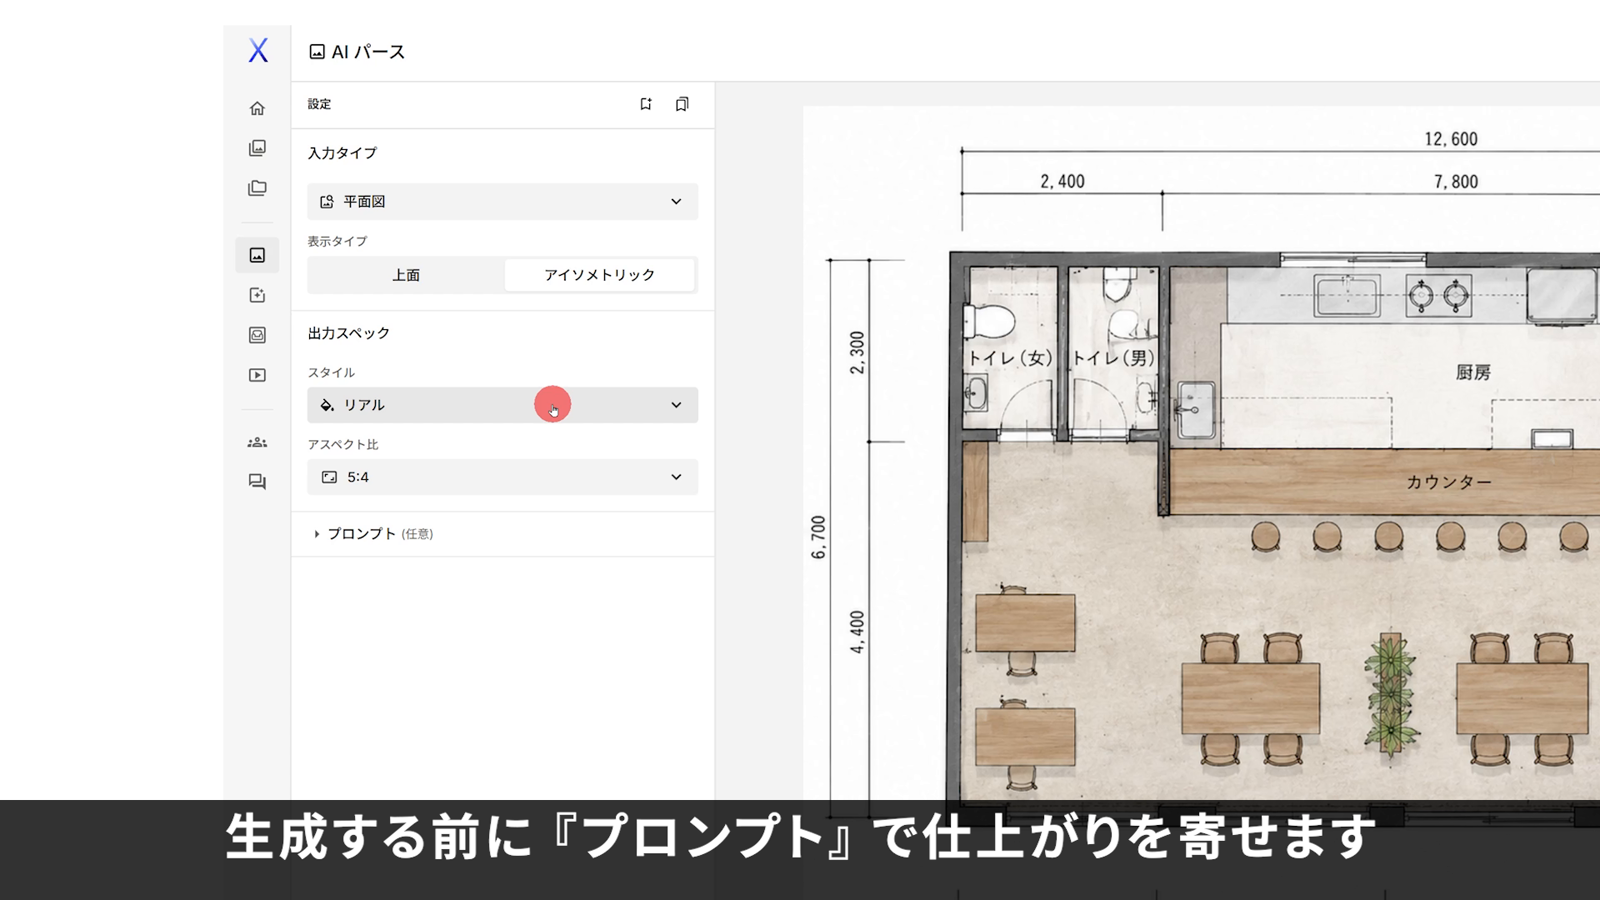Image resolution: width=1600 pixels, height=900 pixels.
Task: Click the 2,400 dimension on the plan
Action: point(1062,181)
